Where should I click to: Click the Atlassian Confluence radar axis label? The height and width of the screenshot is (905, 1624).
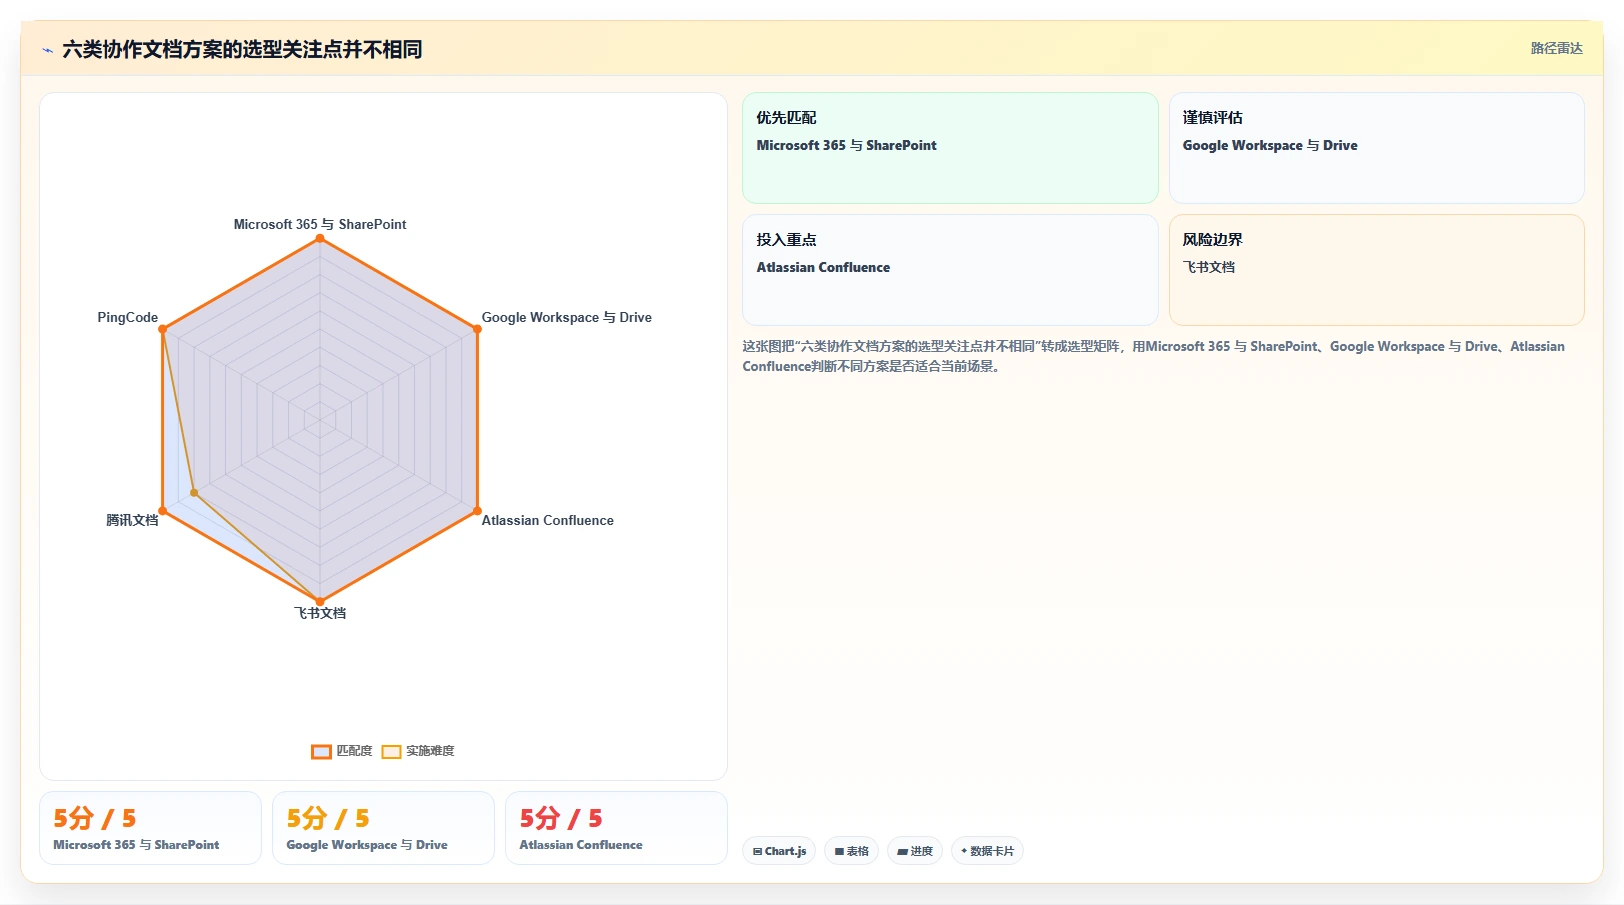[x=547, y=520]
